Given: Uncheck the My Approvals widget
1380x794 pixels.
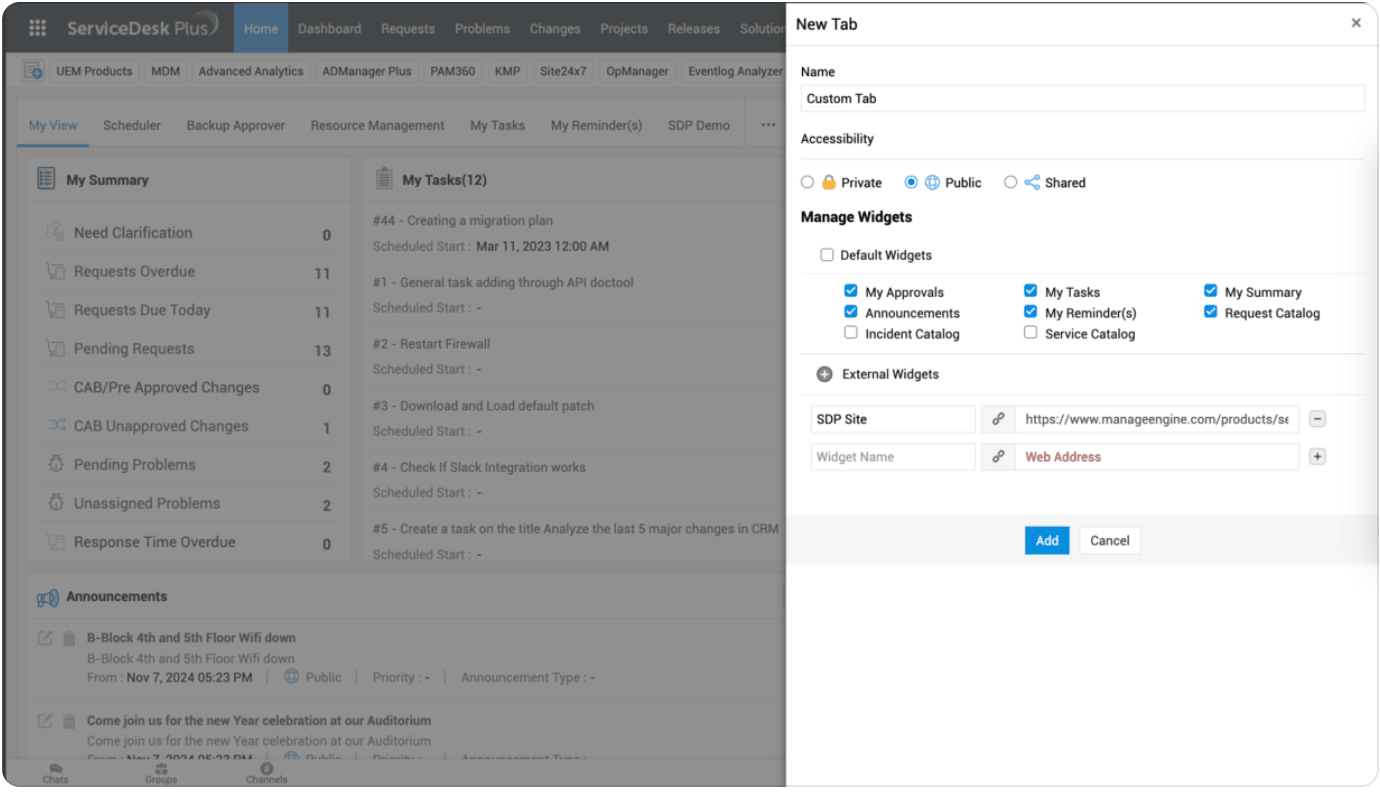Looking at the screenshot, I should point(851,291).
